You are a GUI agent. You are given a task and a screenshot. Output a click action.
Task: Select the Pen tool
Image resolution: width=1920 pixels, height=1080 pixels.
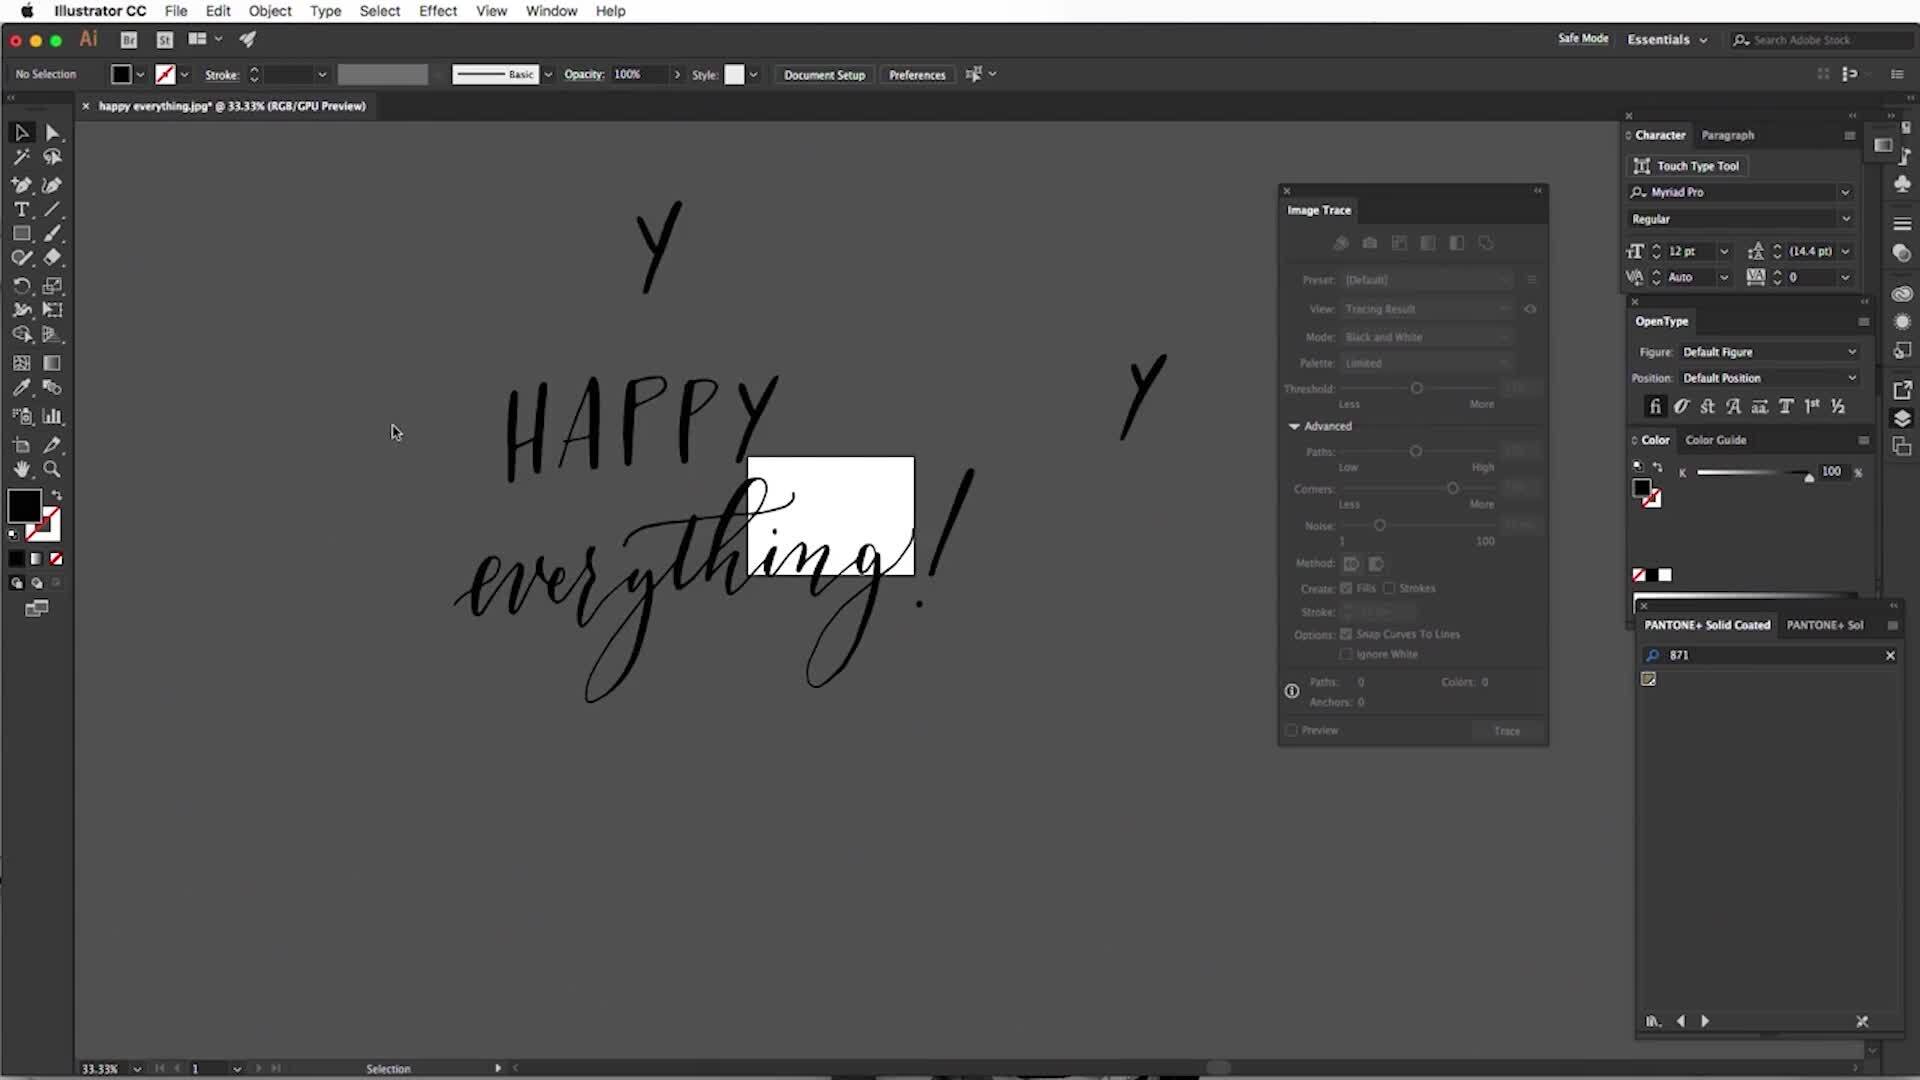(21, 185)
